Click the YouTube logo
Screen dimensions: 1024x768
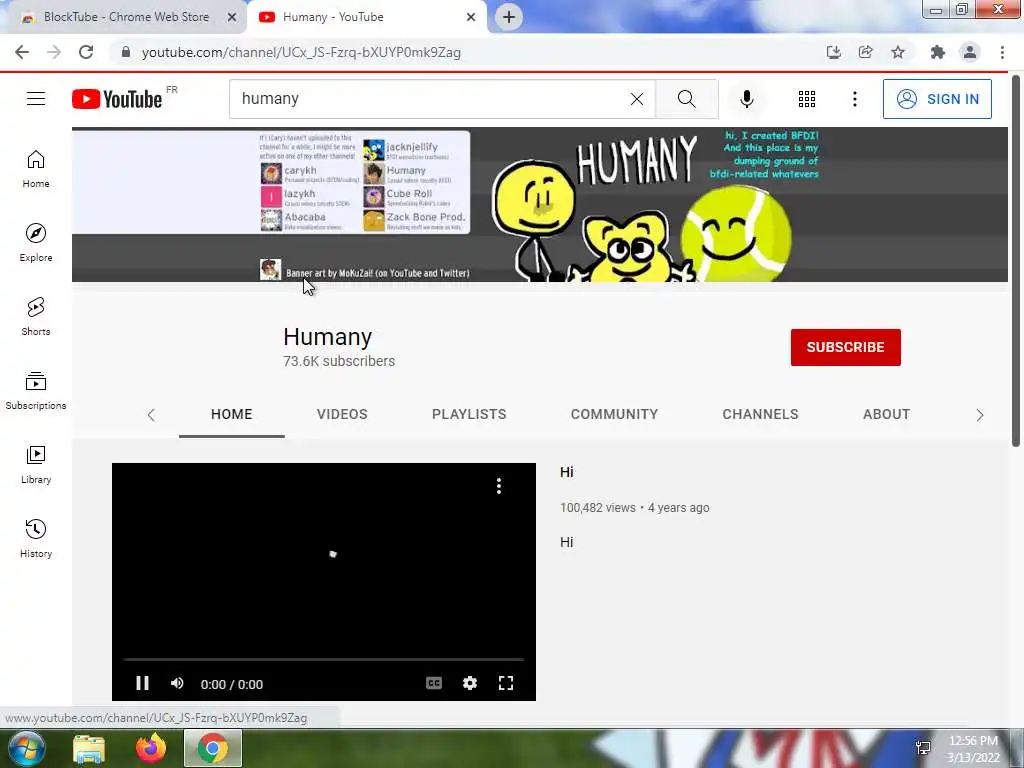(117, 99)
